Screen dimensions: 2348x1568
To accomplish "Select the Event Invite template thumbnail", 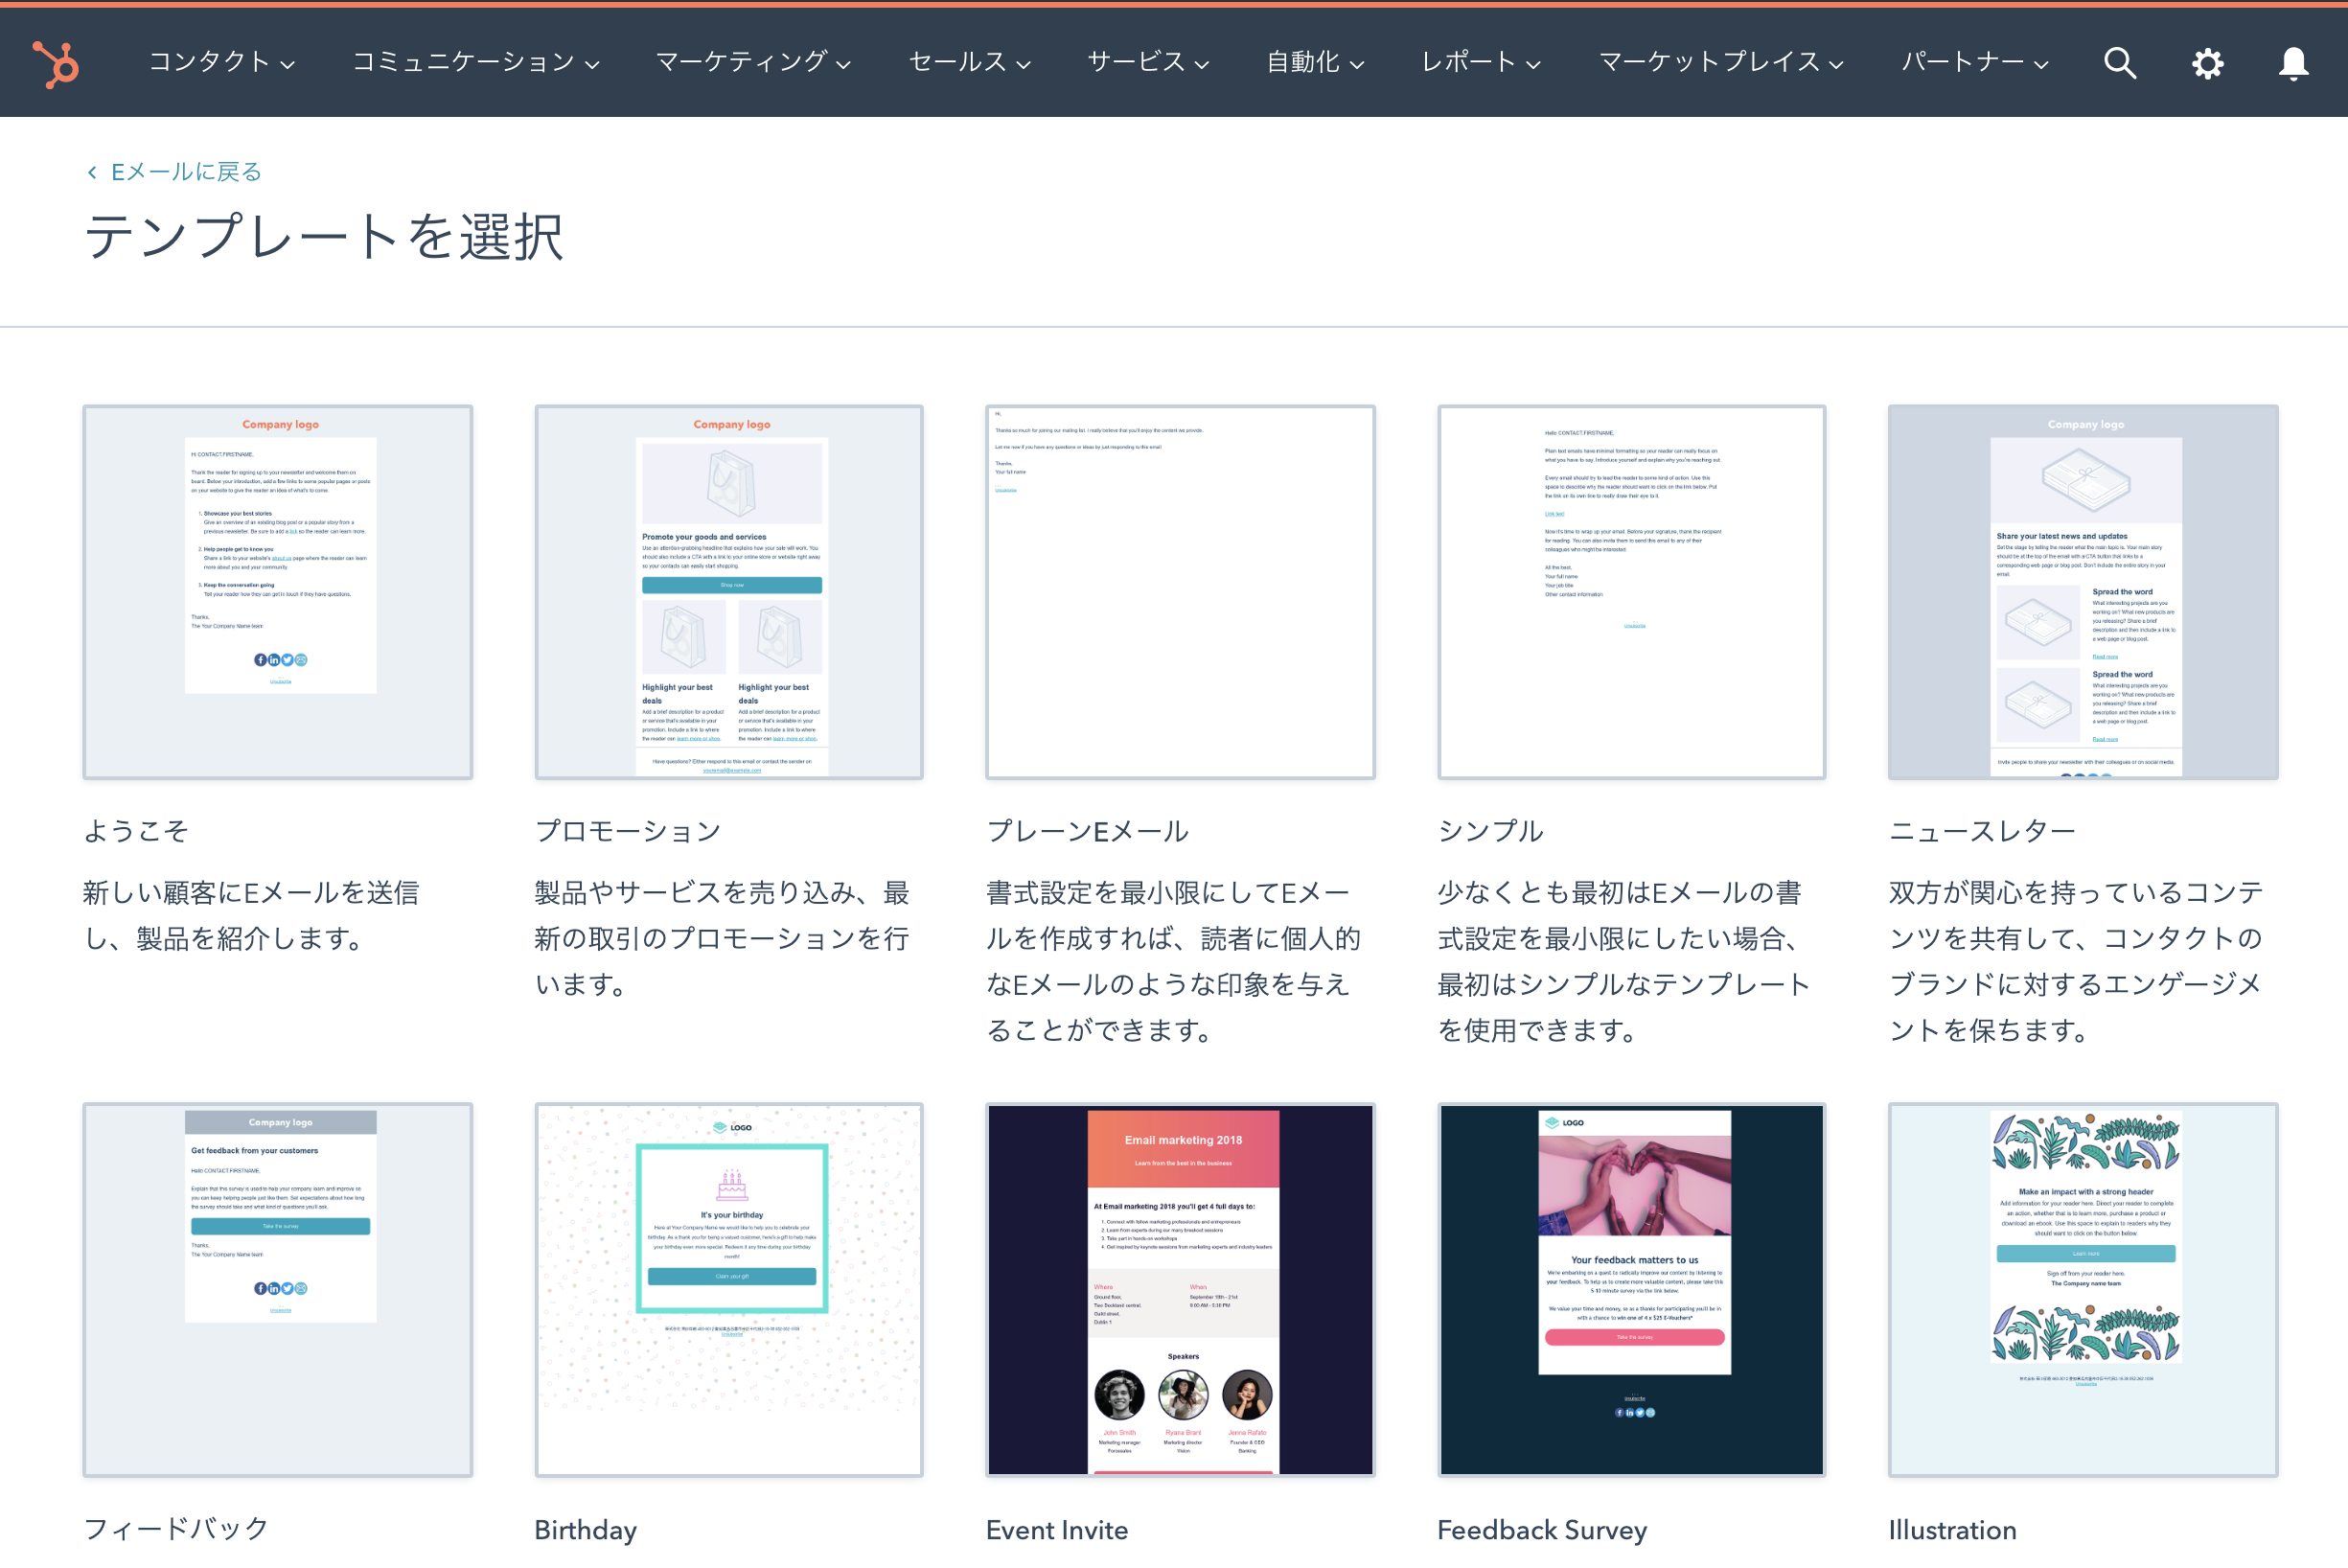I will coord(1180,1290).
